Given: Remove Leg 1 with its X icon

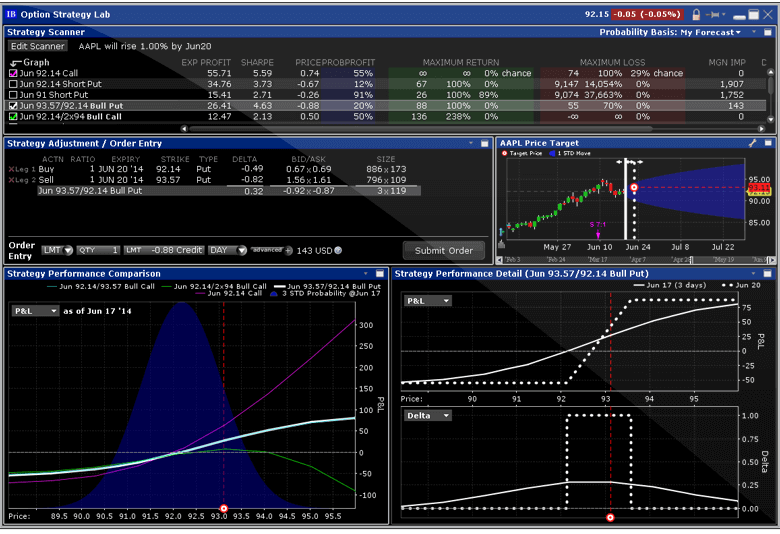Looking at the screenshot, I should tap(11, 169).
